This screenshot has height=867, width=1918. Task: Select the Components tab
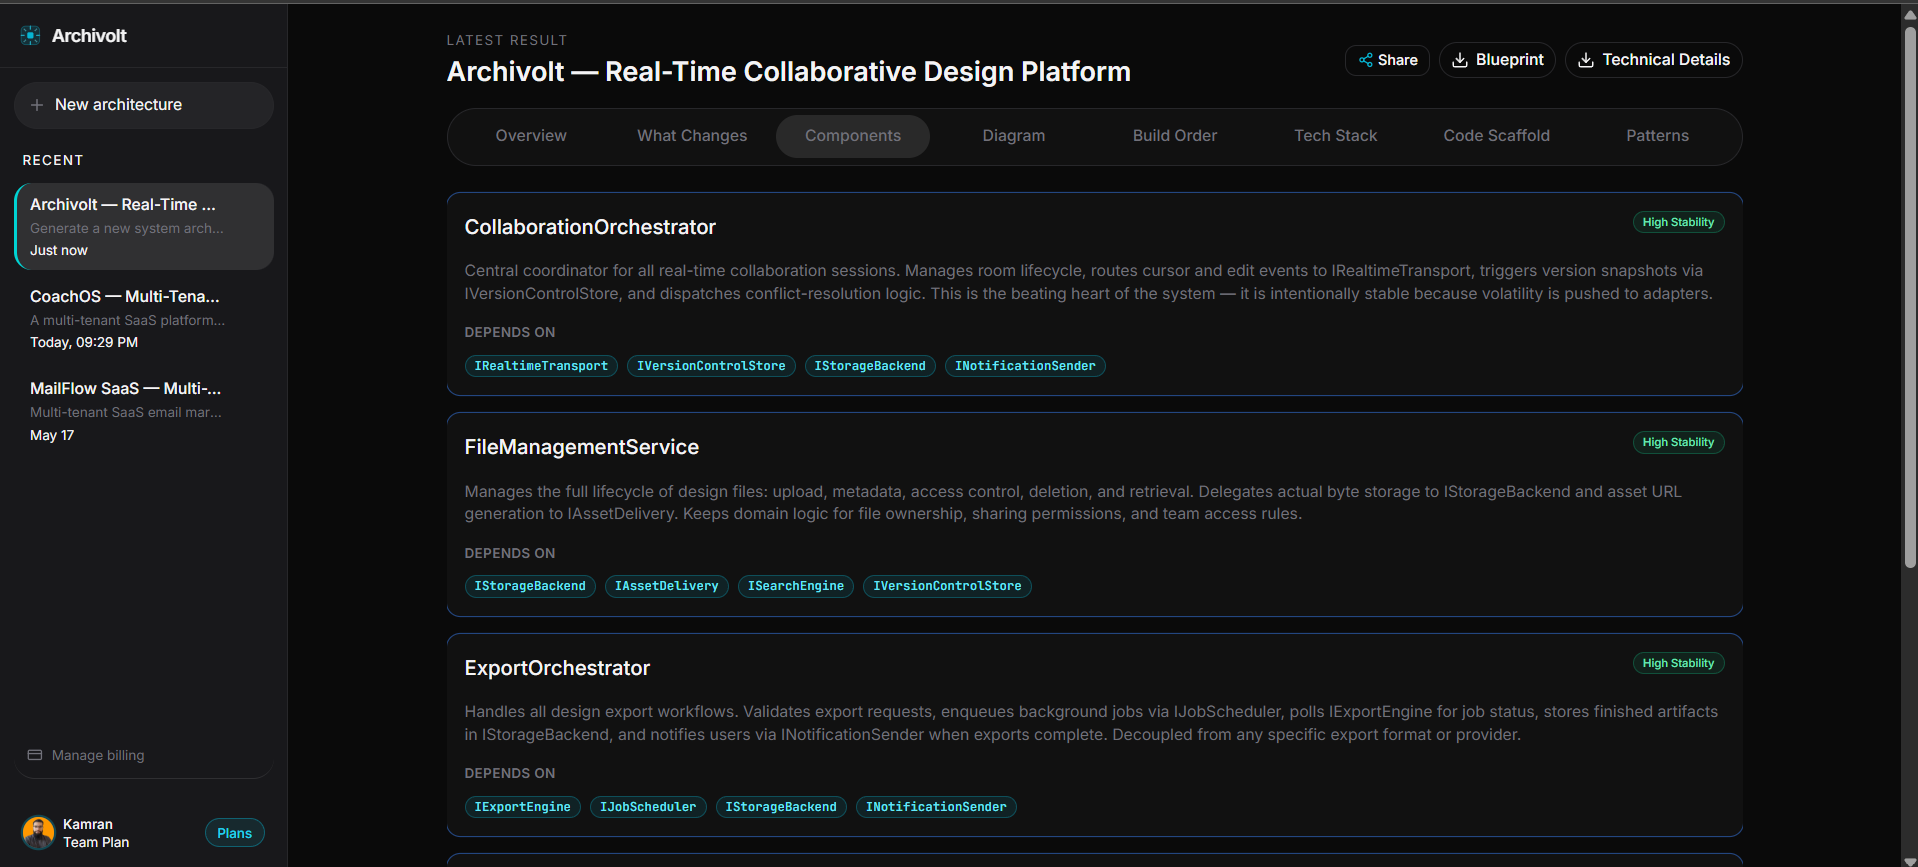coord(853,136)
